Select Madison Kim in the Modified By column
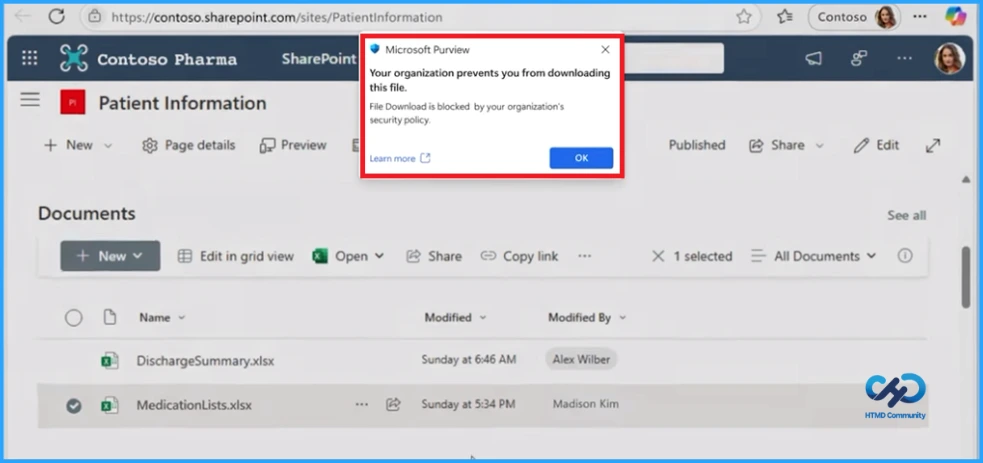Image resolution: width=983 pixels, height=463 pixels. click(586, 404)
